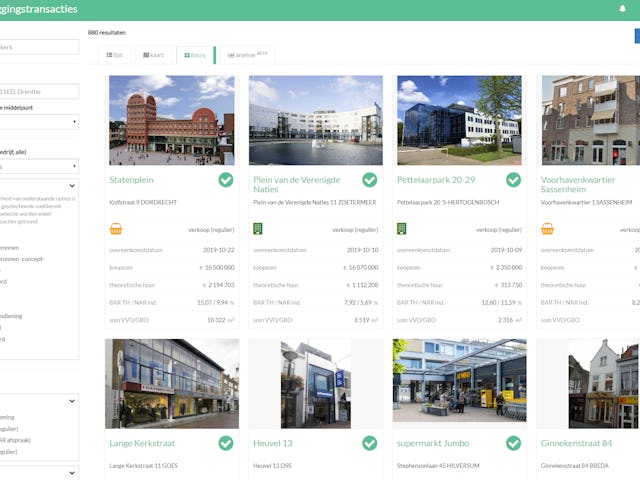This screenshot has width=640, height=480.
Task: Click the green checkmark next to Heuvel 13
Action: point(370,443)
